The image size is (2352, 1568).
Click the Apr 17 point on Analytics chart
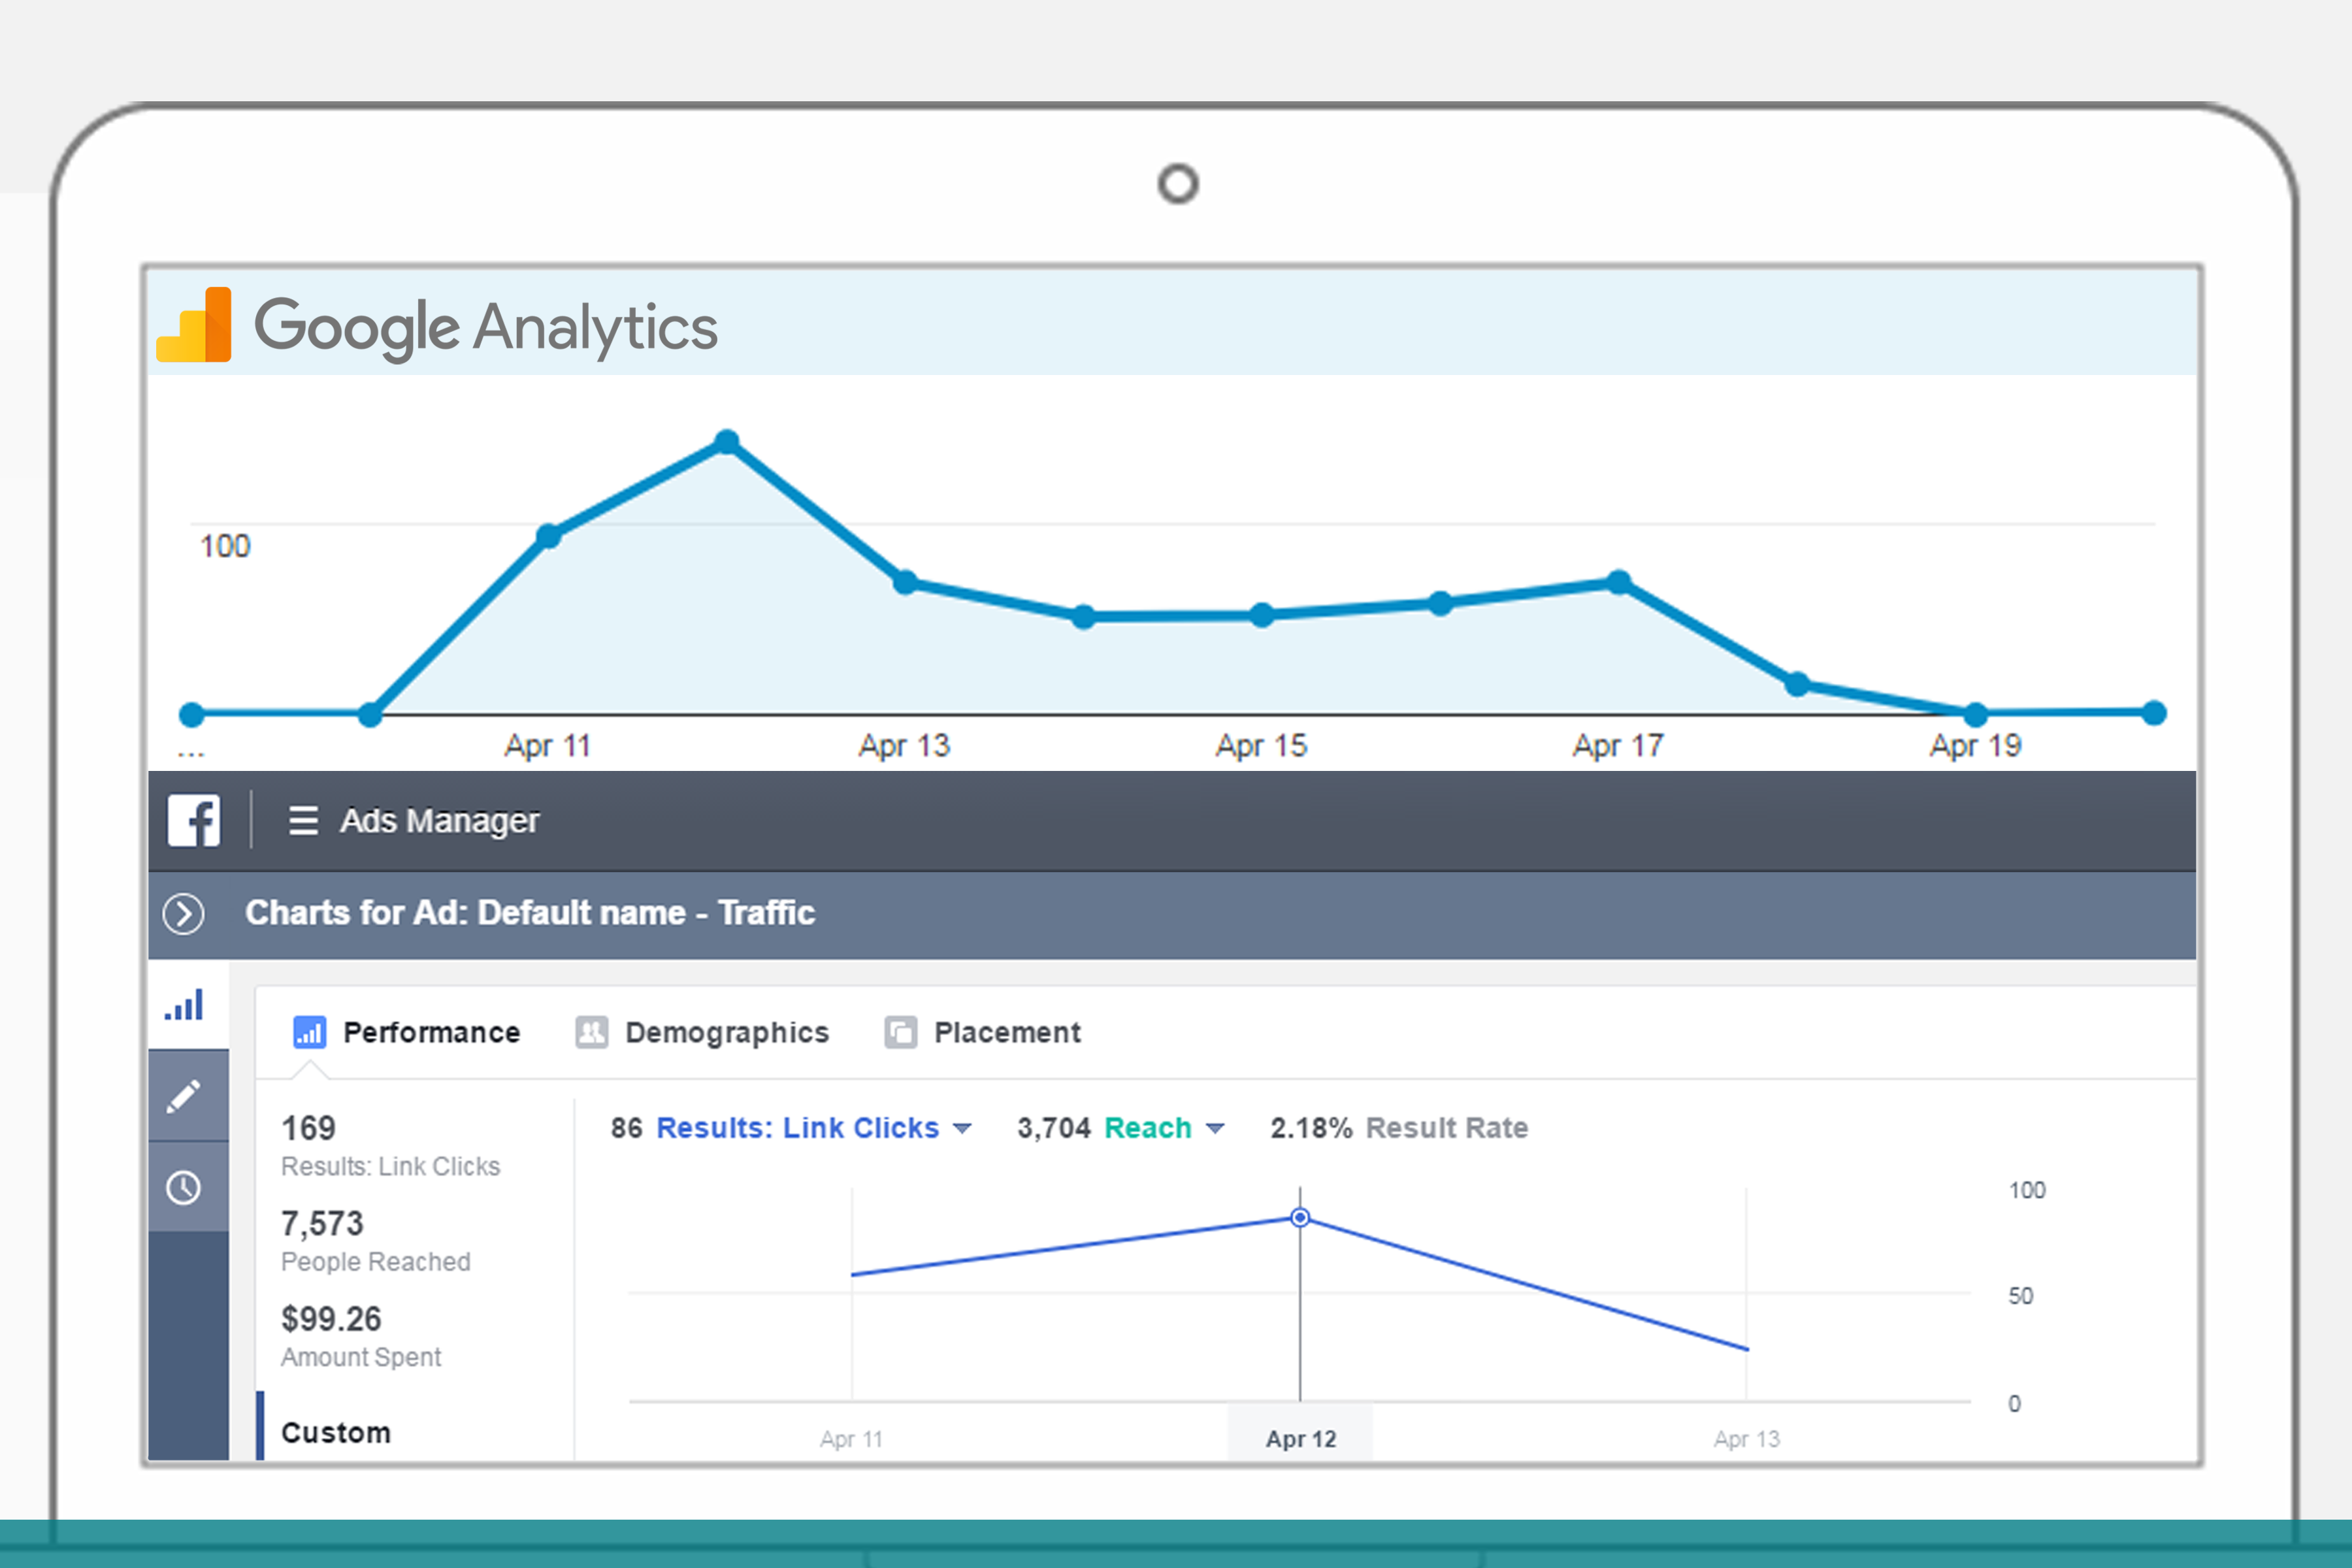click(1619, 582)
